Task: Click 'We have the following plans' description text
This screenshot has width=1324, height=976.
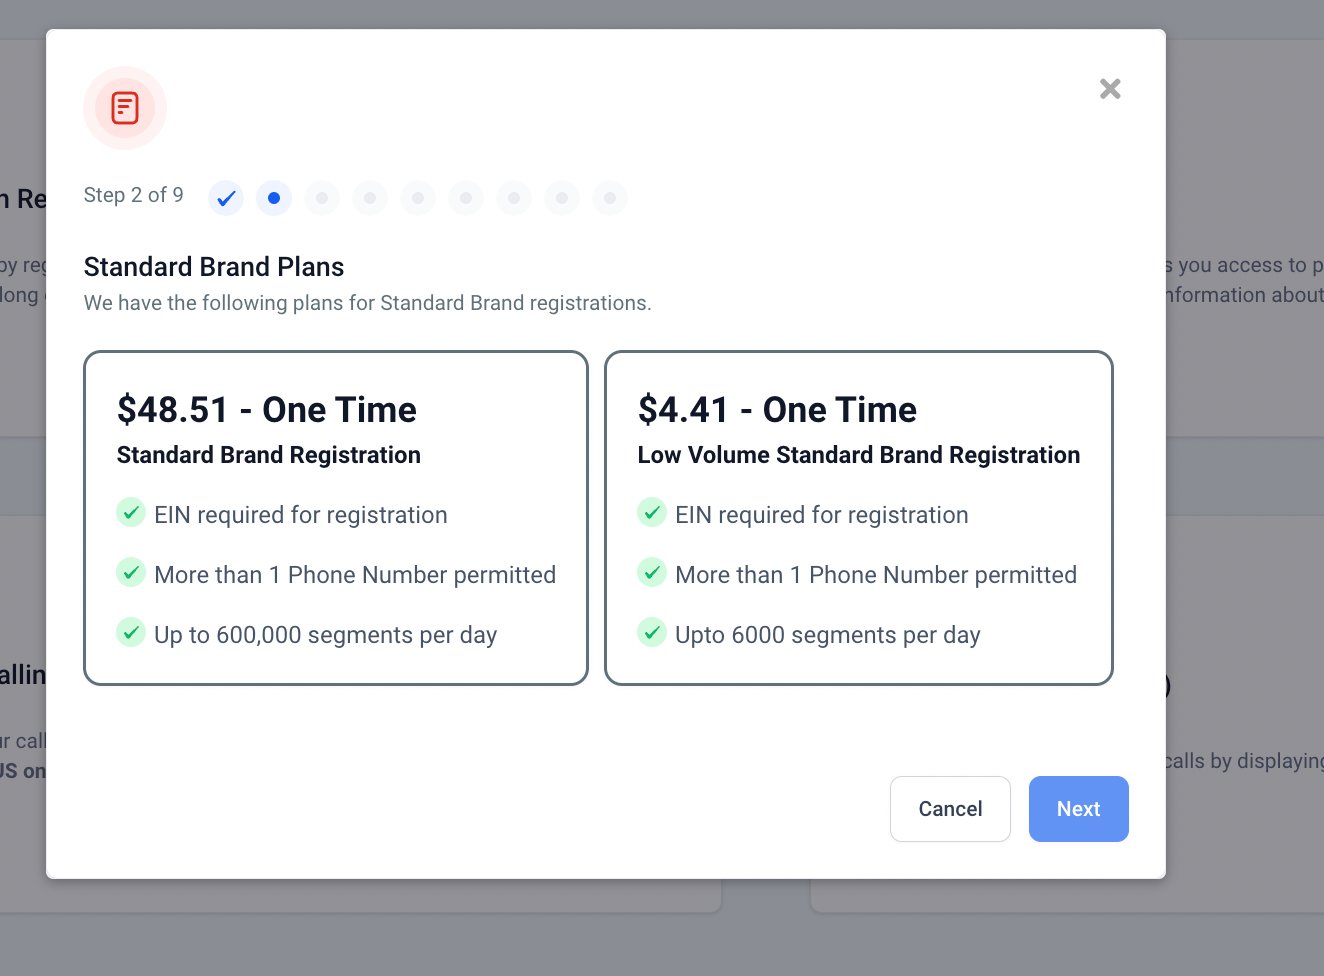Action: click(368, 303)
